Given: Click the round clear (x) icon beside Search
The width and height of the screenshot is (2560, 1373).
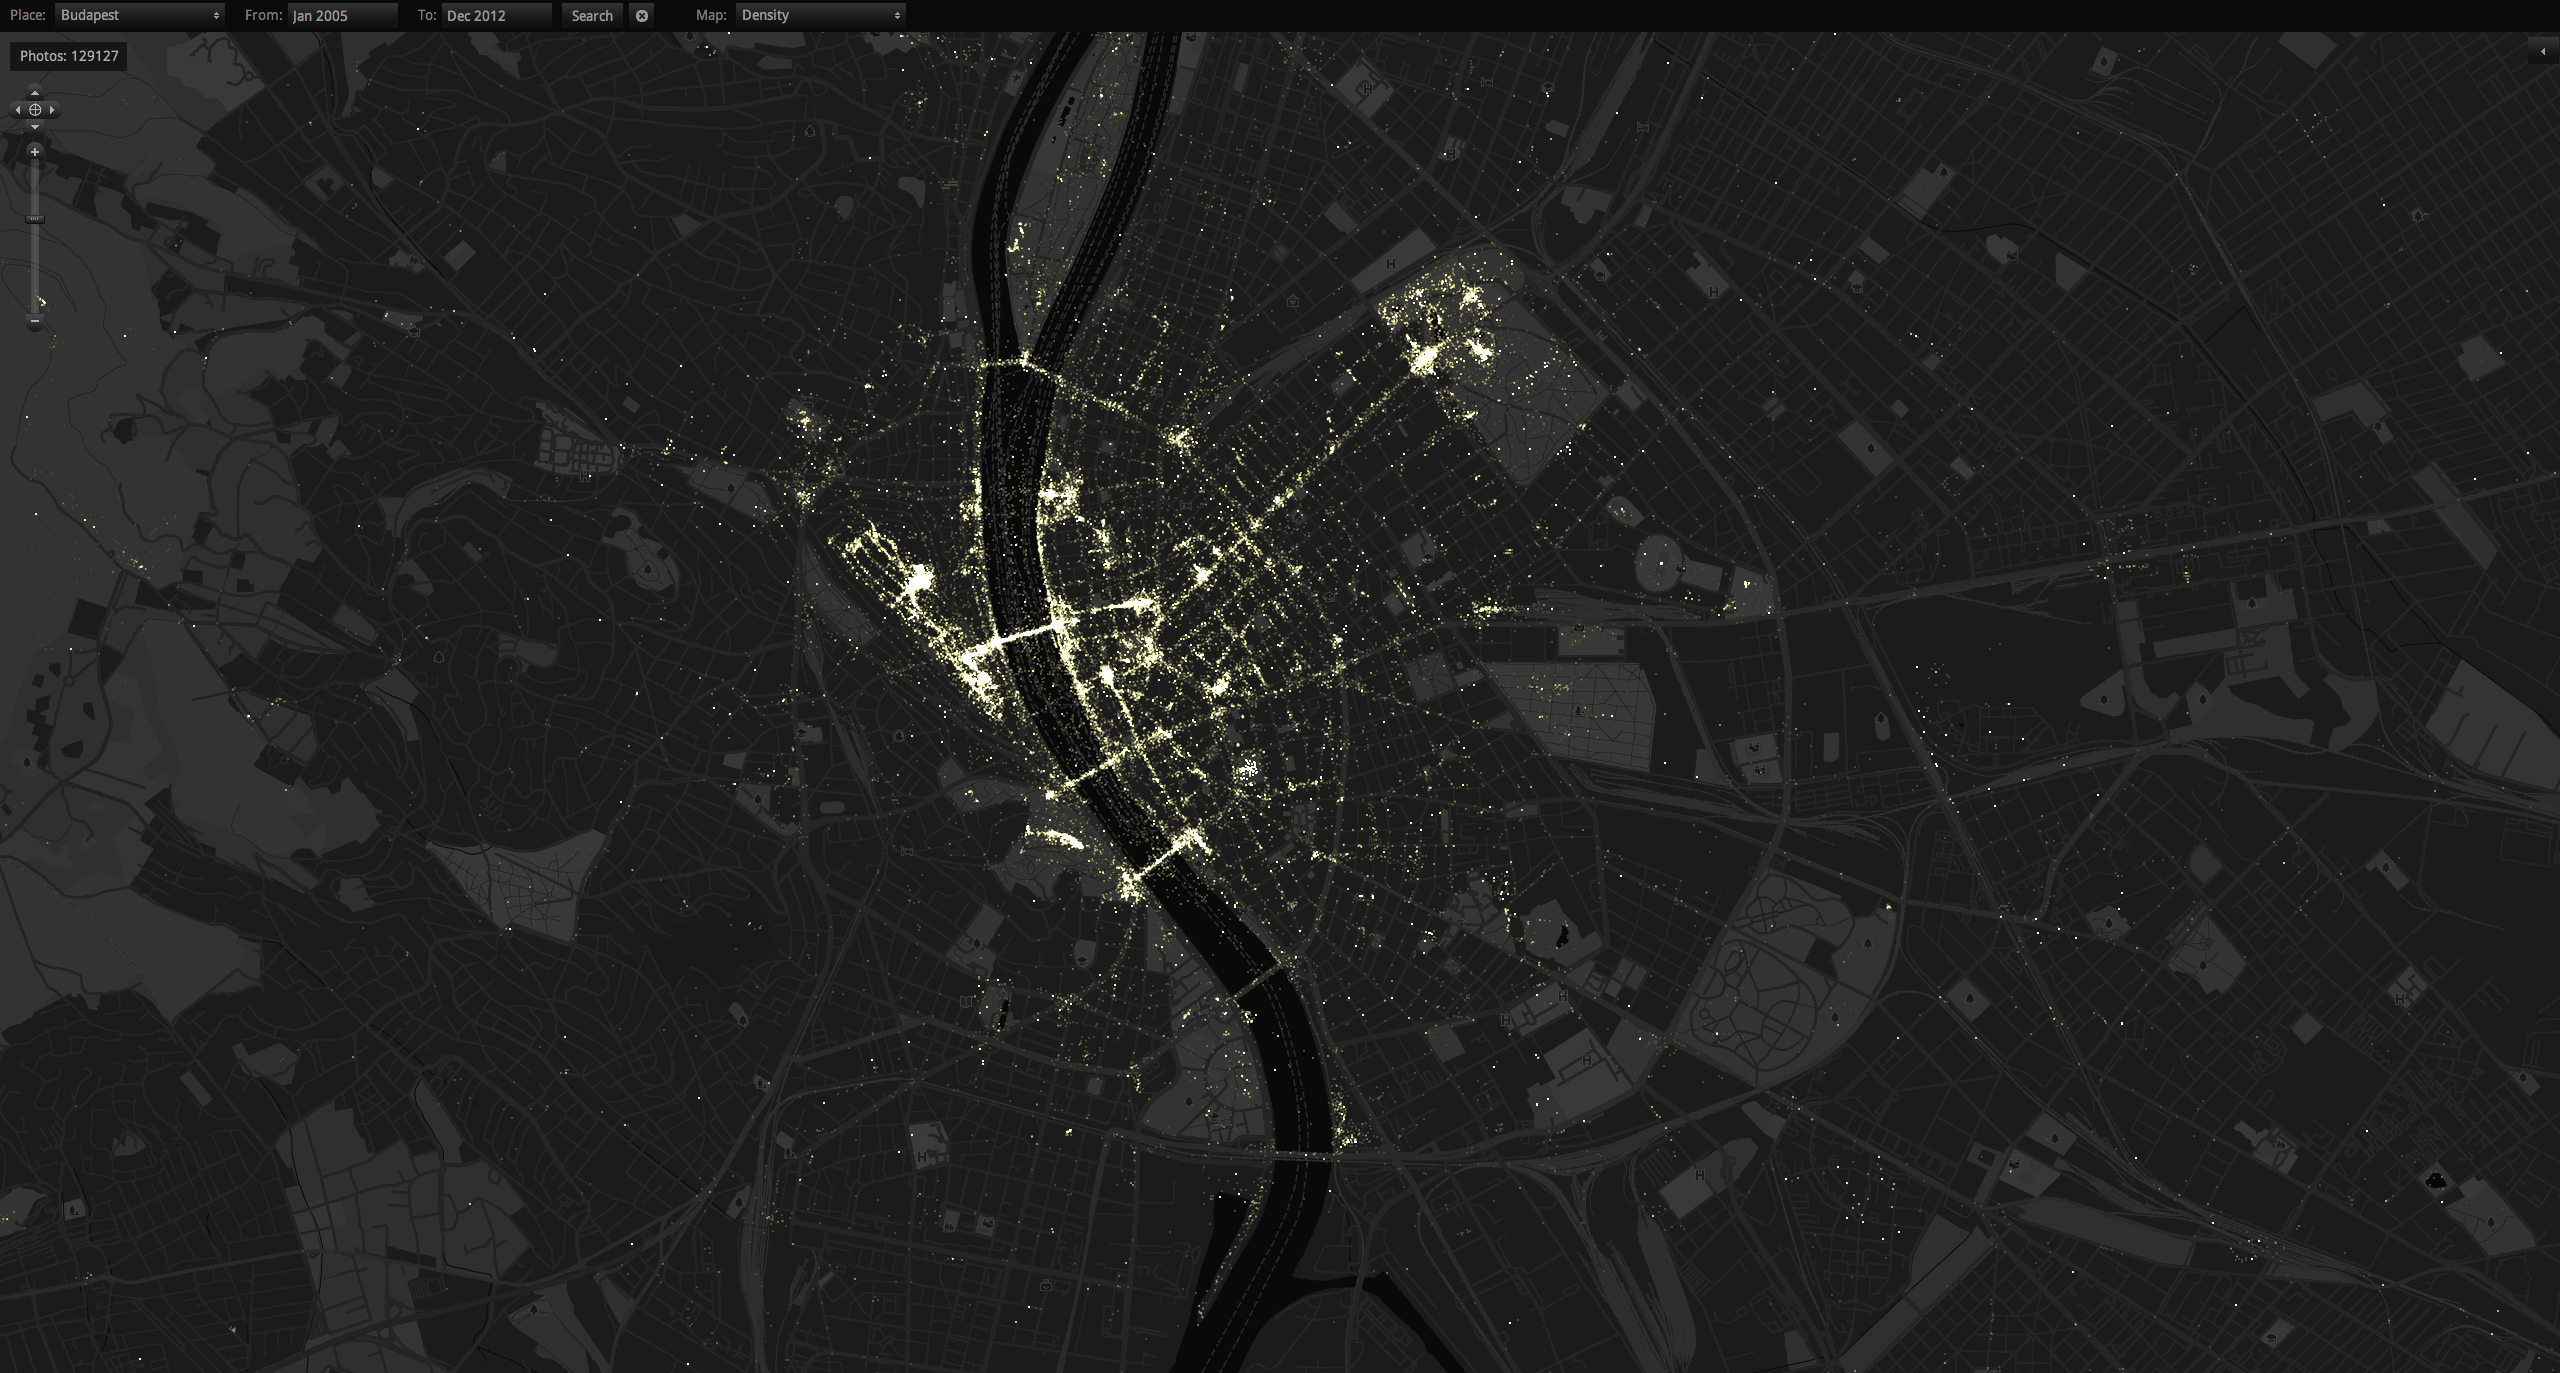Looking at the screenshot, I should coord(642,16).
